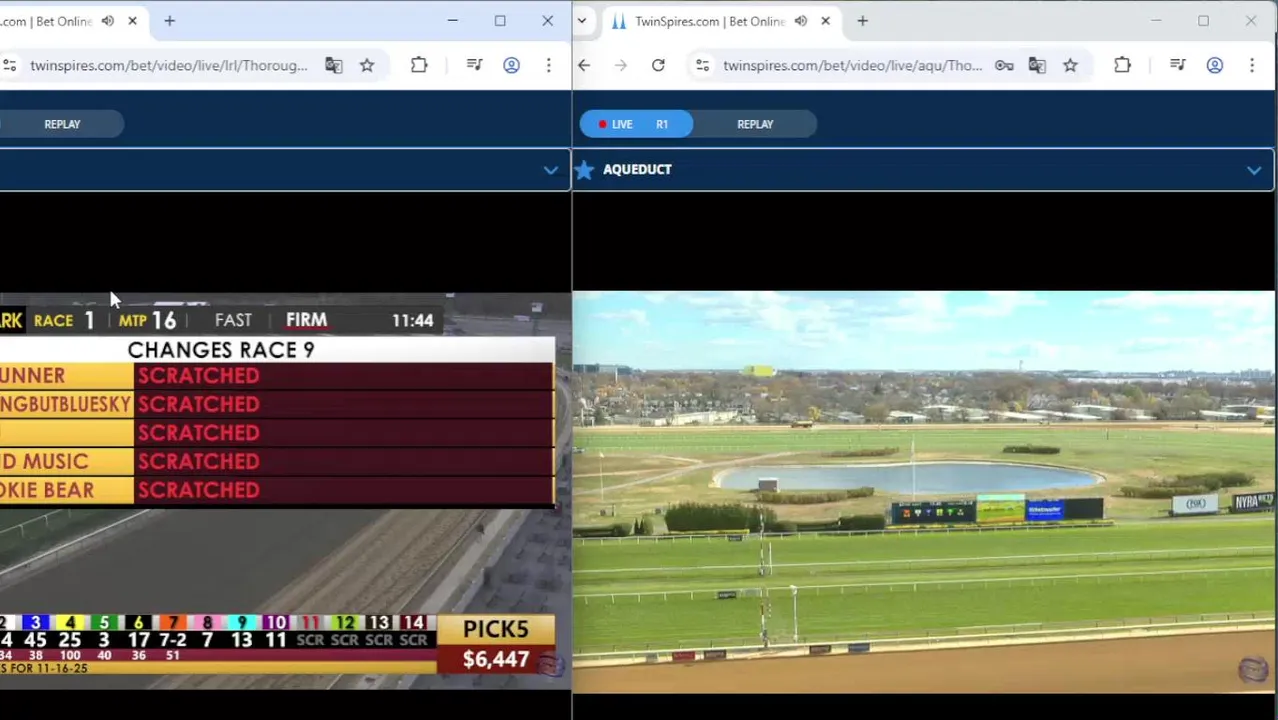Open password key icon in right address bar
Viewport: 1278px width, 720px height.
pyautogui.click(x=1004, y=65)
